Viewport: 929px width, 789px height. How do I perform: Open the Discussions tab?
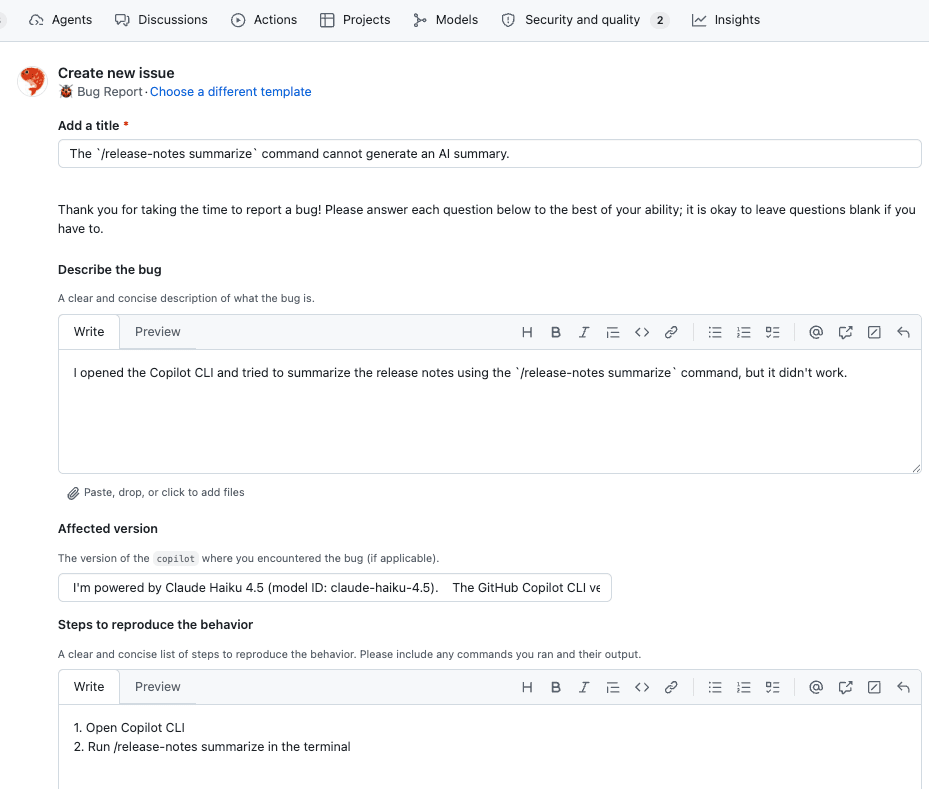pyautogui.click(x=161, y=20)
